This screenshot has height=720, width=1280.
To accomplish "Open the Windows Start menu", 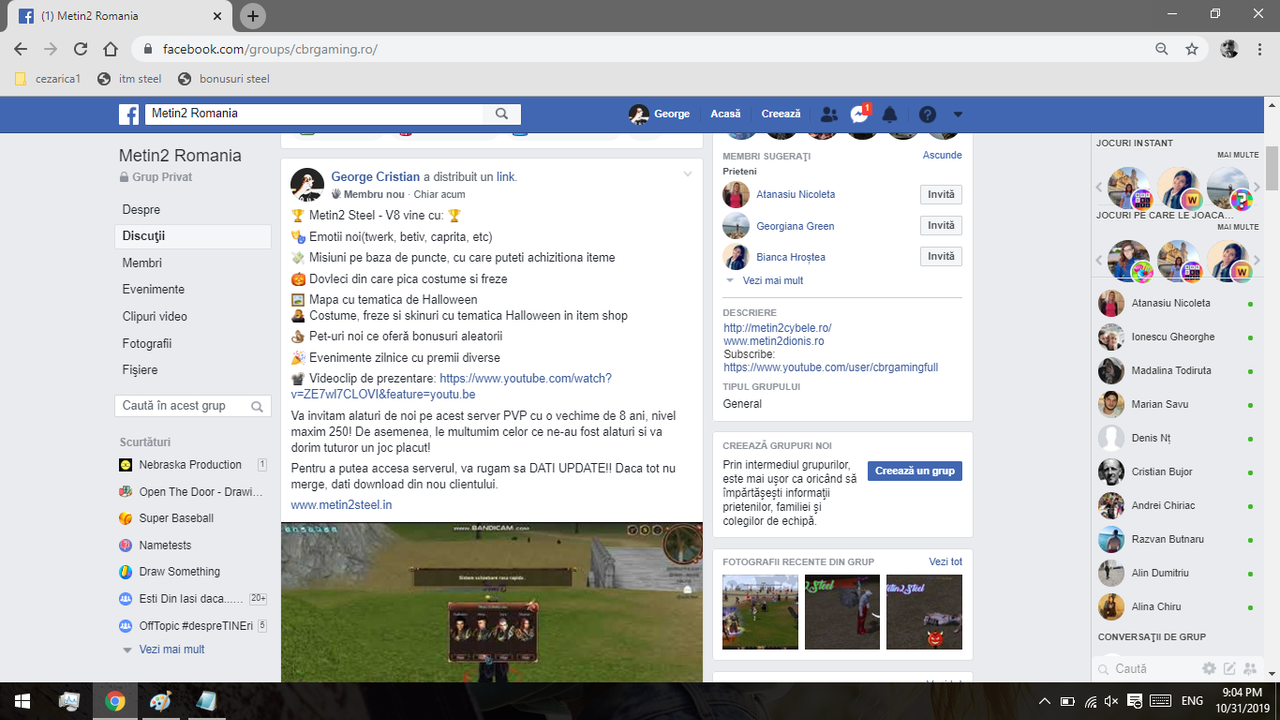I will (22, 701).
